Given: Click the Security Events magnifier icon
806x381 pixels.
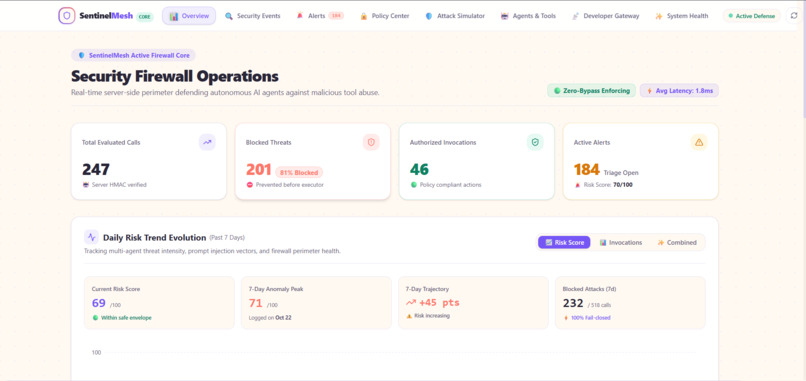Looking at the screenshot, I should tap(229, 16).
